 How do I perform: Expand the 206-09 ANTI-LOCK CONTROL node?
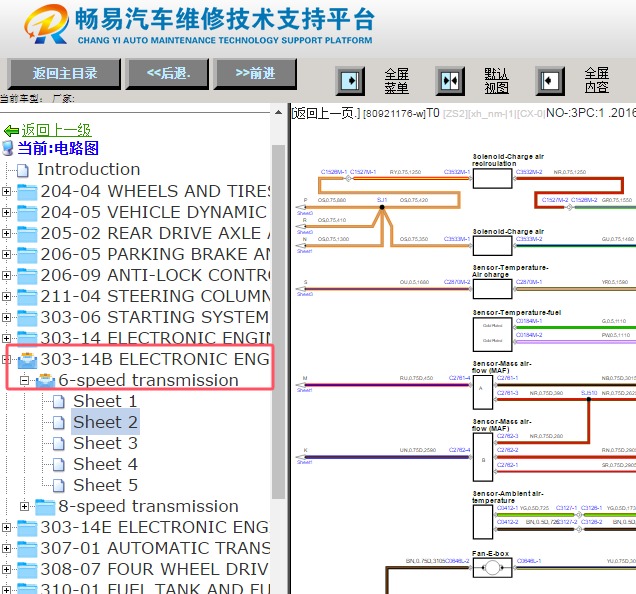(6, 275)
